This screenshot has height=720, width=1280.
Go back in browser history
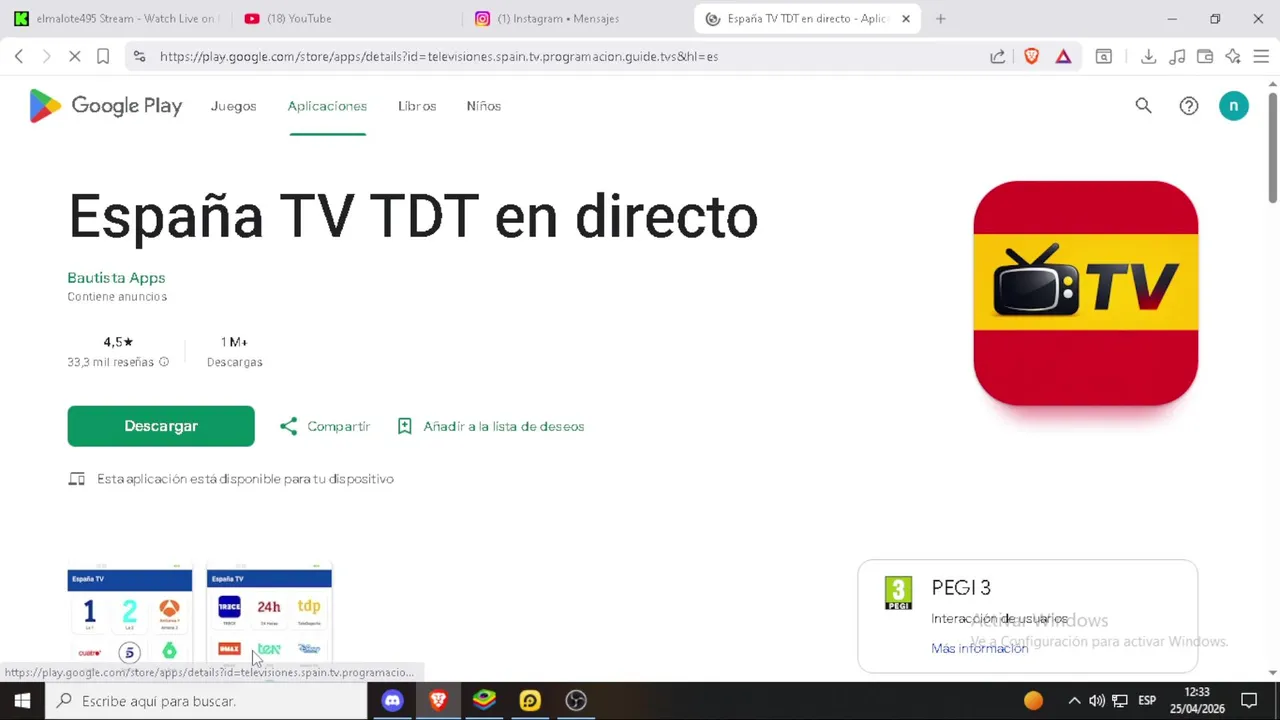(x=19, y=57)
